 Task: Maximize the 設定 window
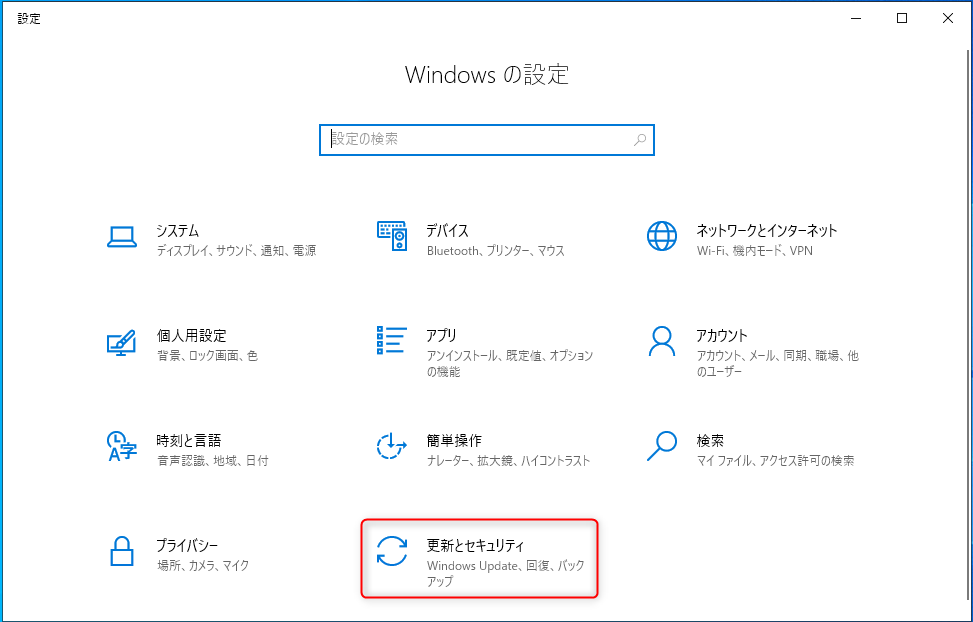point(901,18)
